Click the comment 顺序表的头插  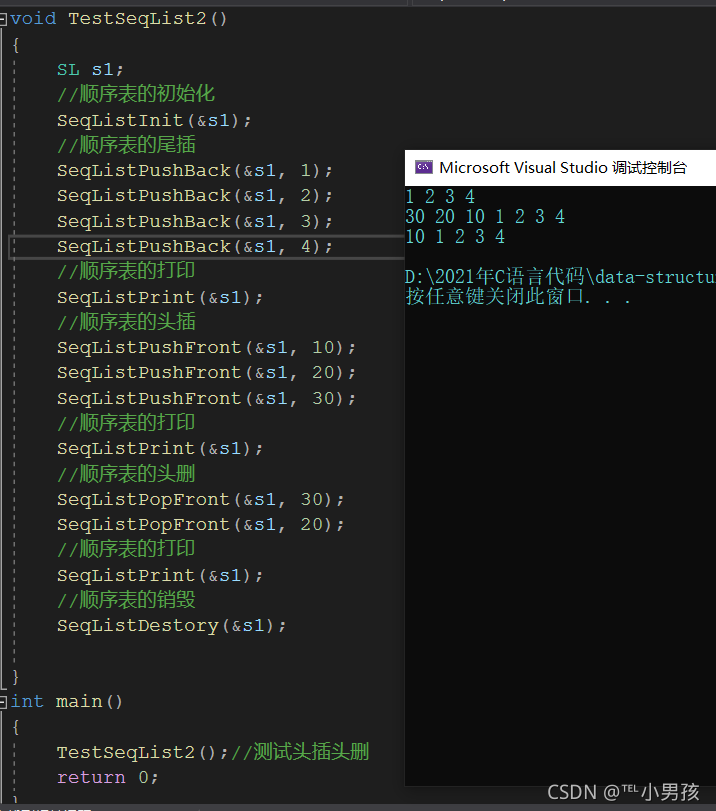click(x=126, y=322)
